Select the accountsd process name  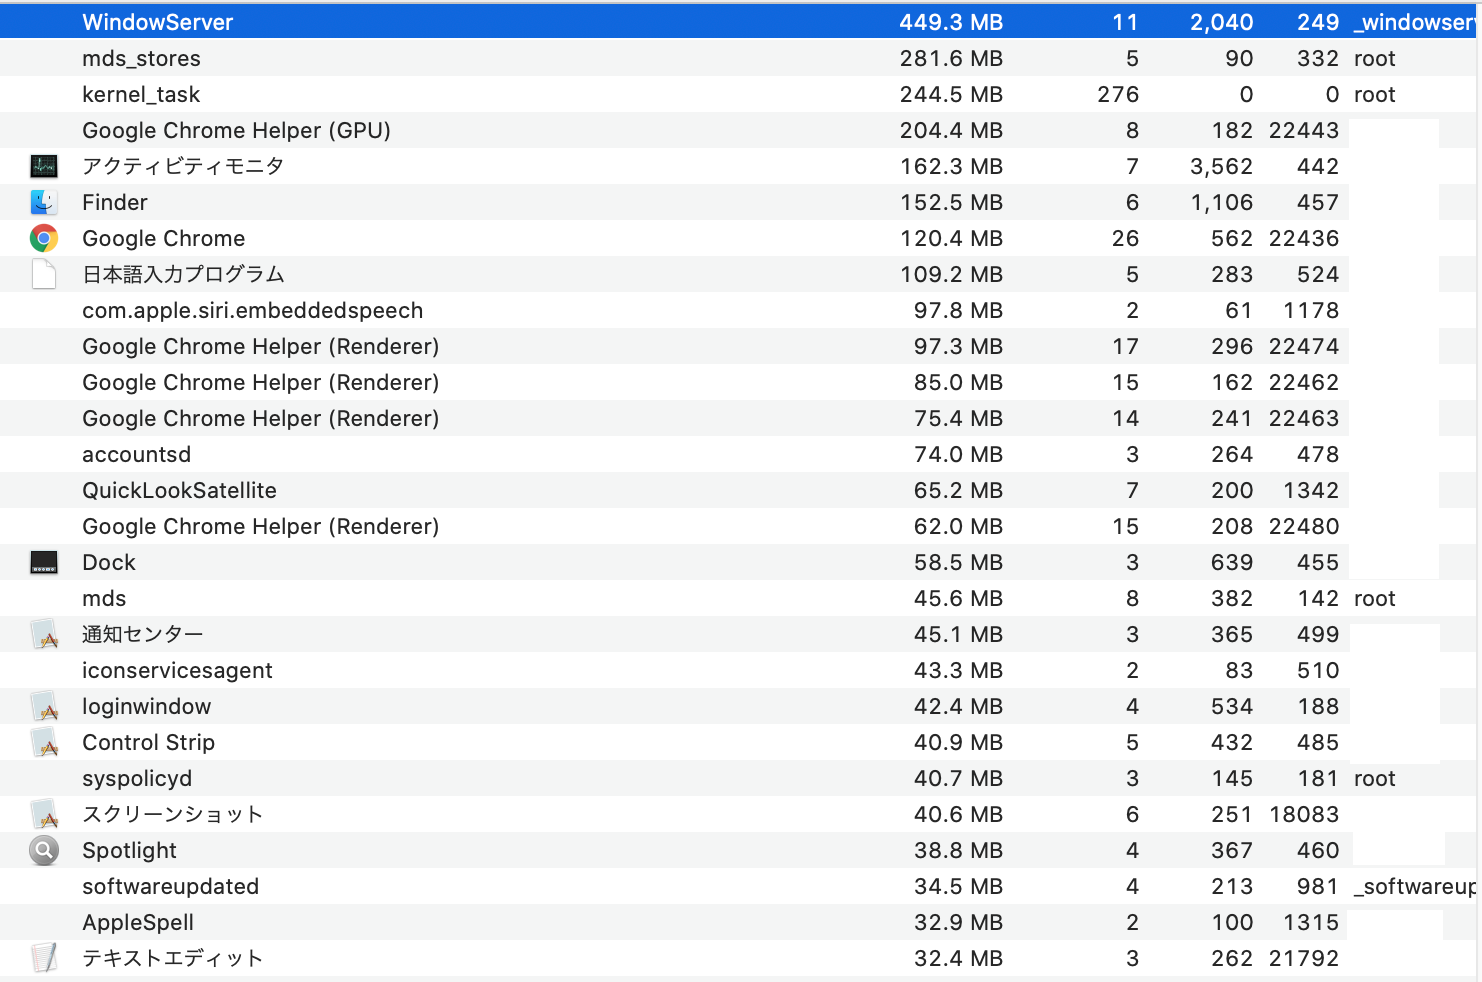tap(136, 454)
